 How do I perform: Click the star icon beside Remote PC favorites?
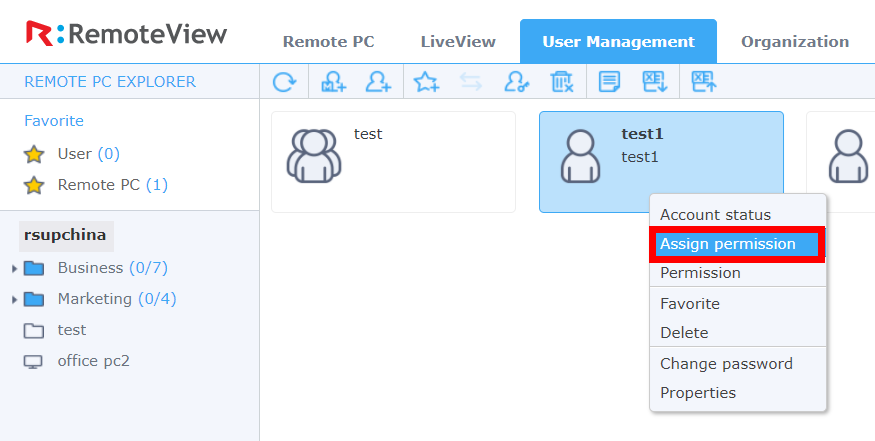pos(34,185)
